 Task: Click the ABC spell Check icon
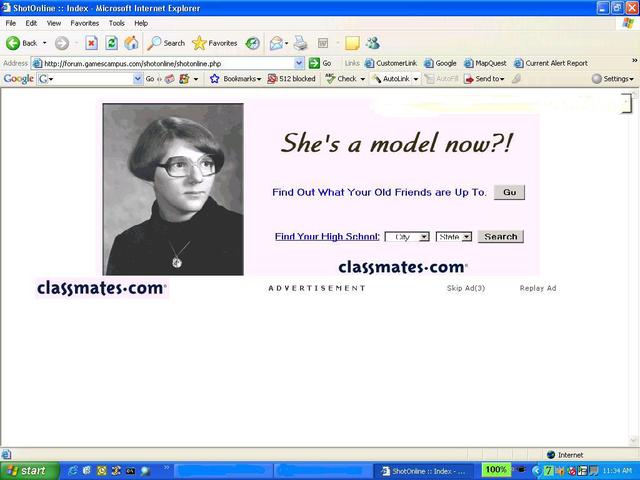(x=330, y=79)
